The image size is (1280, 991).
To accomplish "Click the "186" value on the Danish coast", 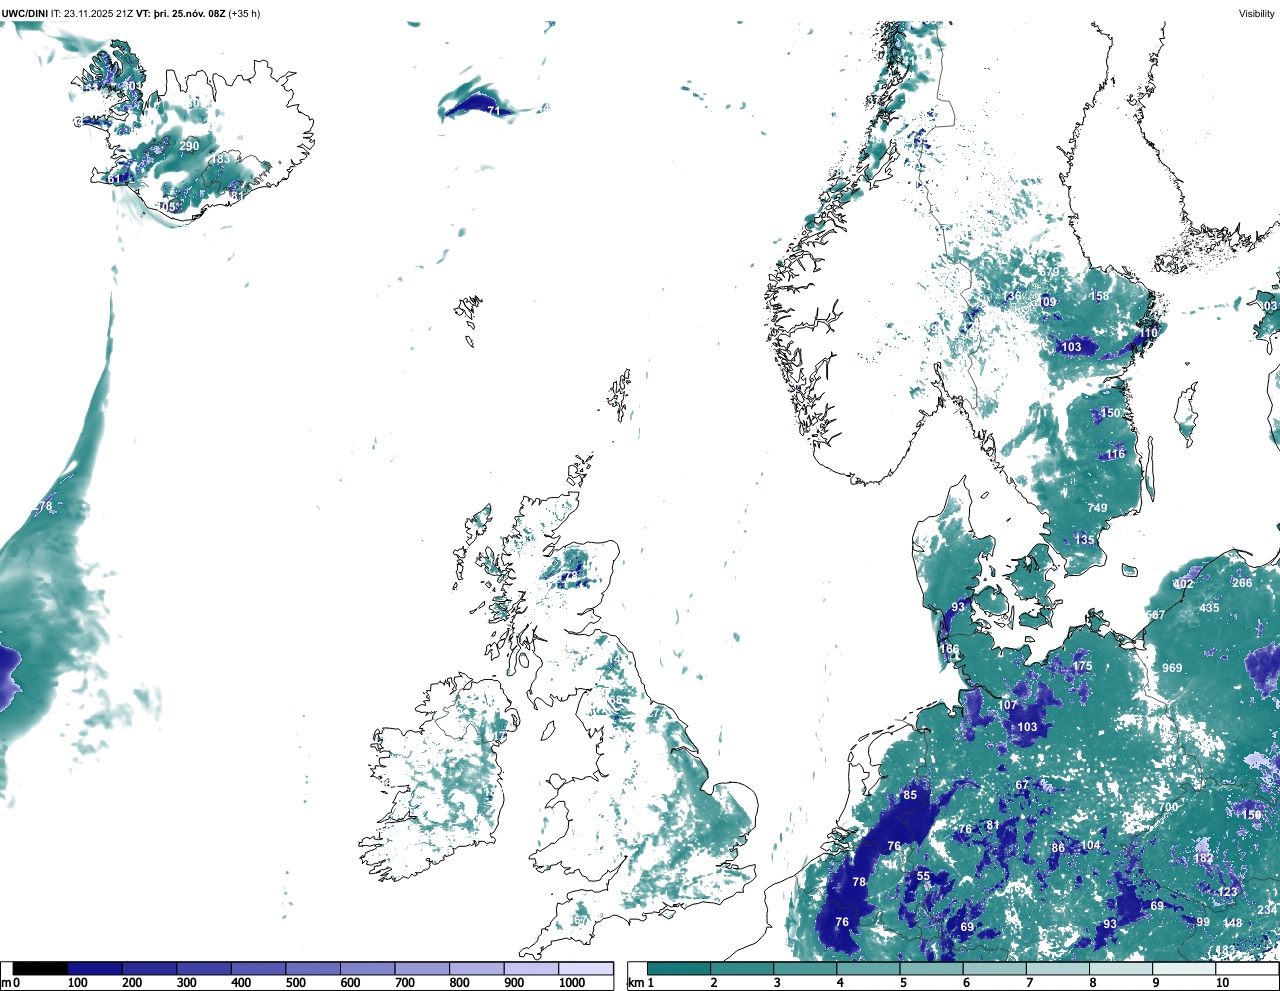I will [x=949, y=649].
